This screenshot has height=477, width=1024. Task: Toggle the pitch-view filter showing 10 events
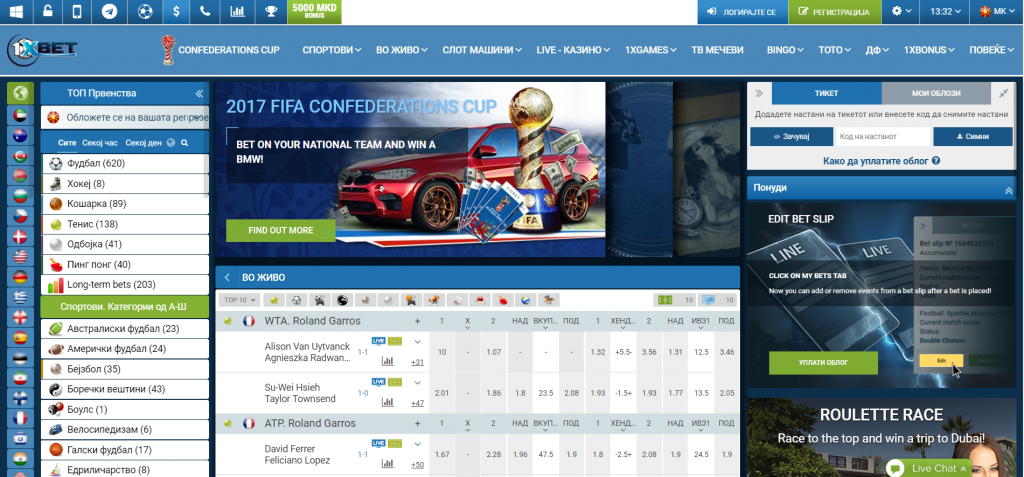pyautogui.click(x=675, y=300)
